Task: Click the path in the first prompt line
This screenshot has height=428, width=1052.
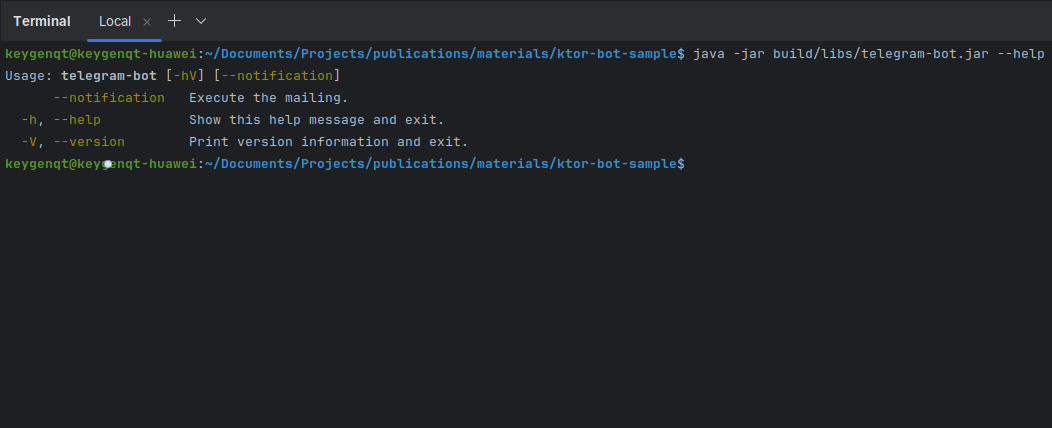Action: click(441, 54)
